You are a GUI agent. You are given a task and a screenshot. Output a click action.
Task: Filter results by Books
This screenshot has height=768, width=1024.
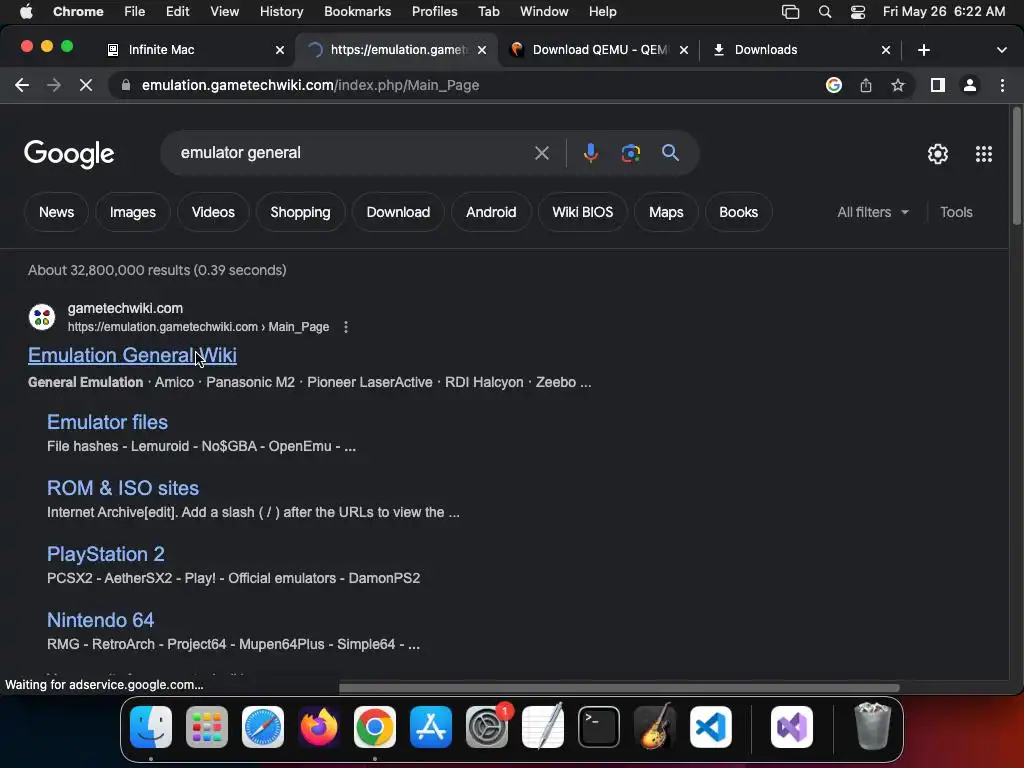739,212
